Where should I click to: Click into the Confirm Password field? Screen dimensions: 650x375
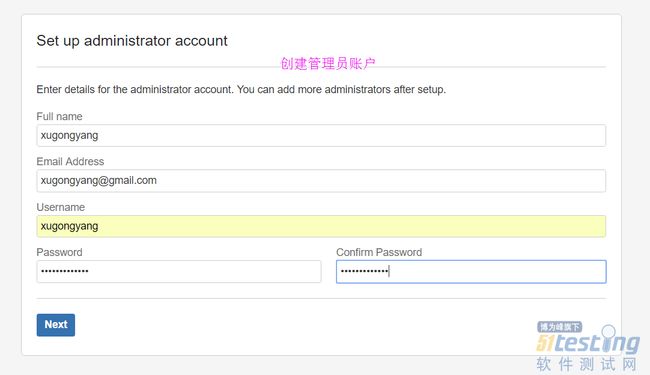point(471,271)
